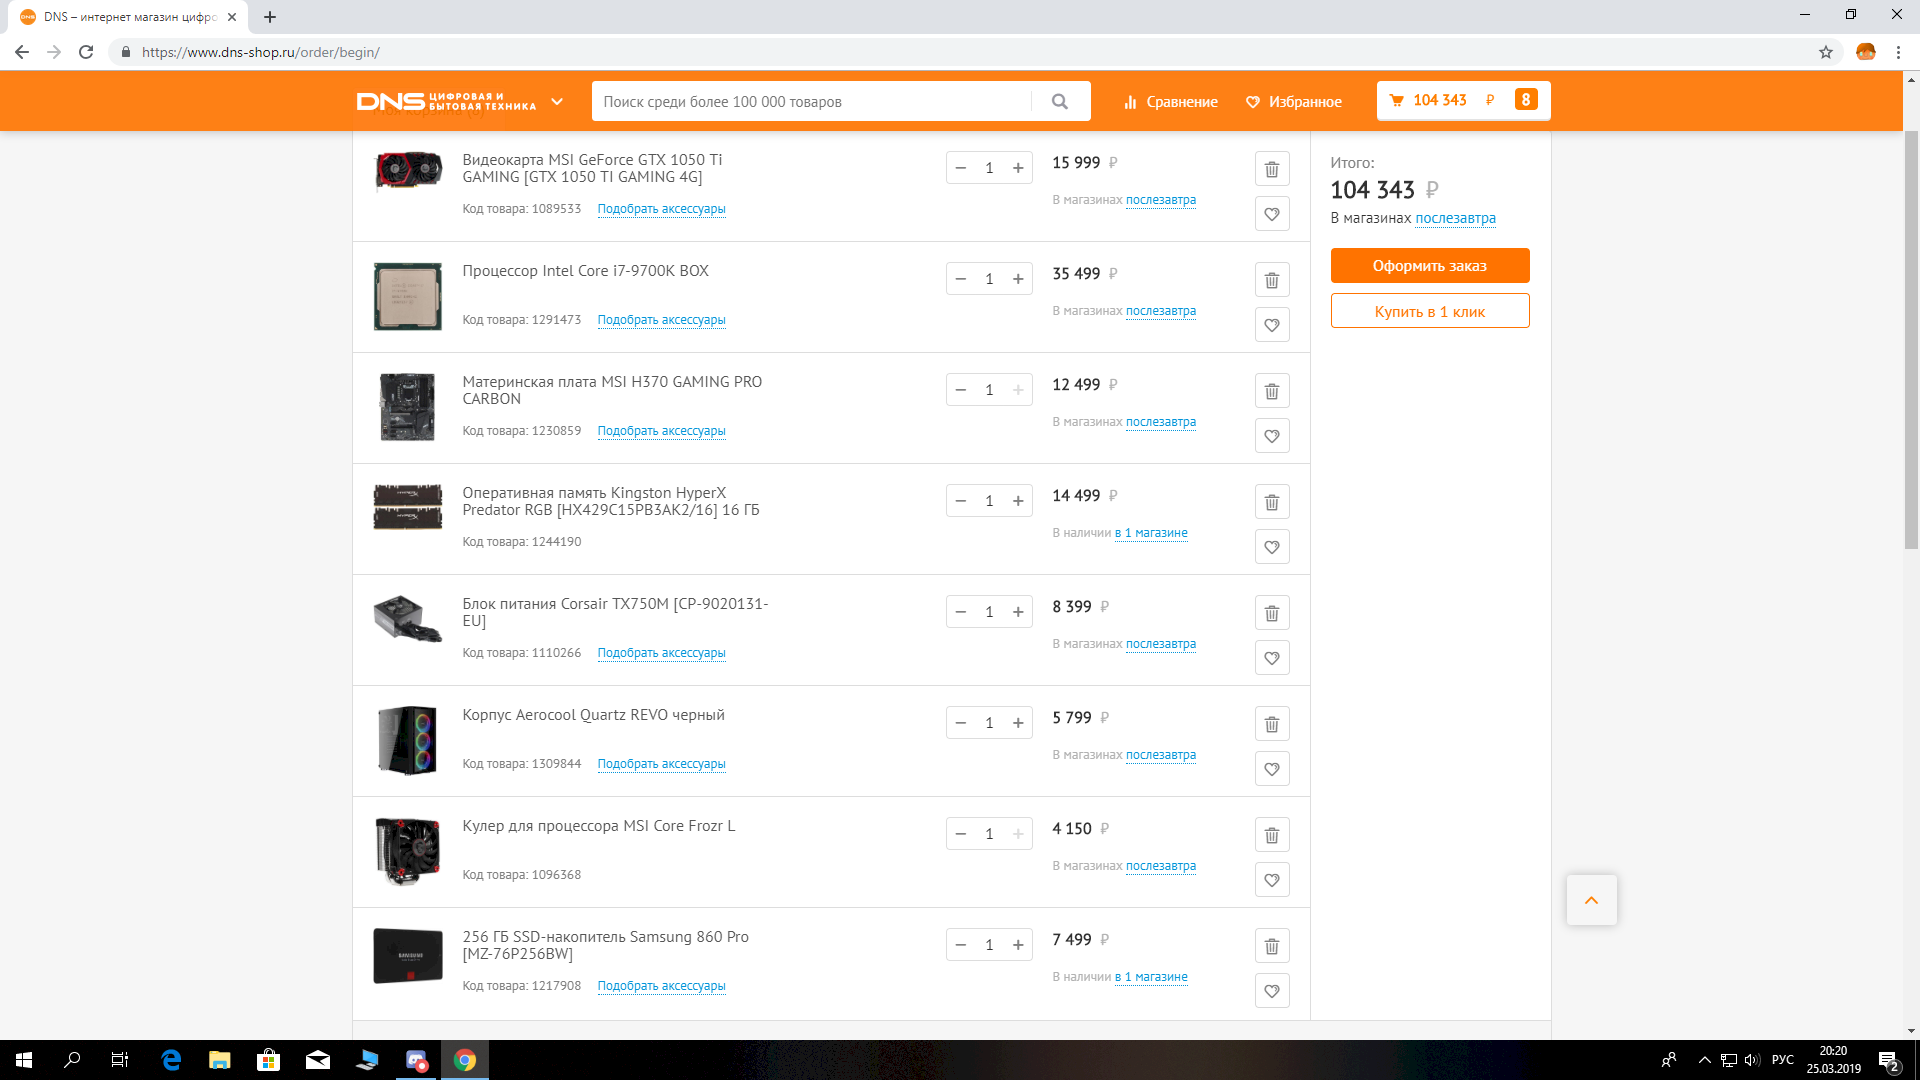
Task: Open the Chrome menu
Action: [x=1898, y=52]
